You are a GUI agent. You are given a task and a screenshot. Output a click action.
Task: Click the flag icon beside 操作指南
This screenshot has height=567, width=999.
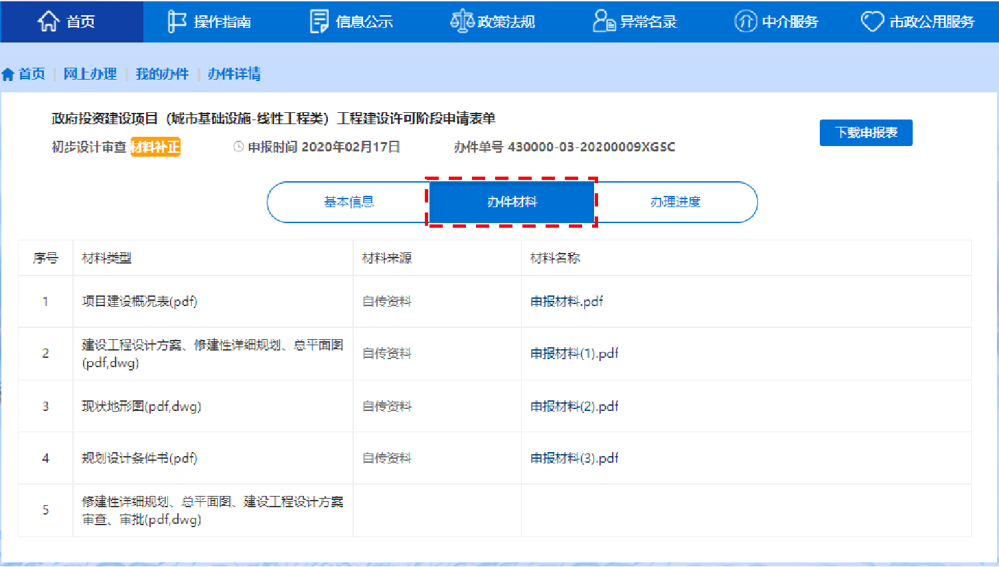176,21
